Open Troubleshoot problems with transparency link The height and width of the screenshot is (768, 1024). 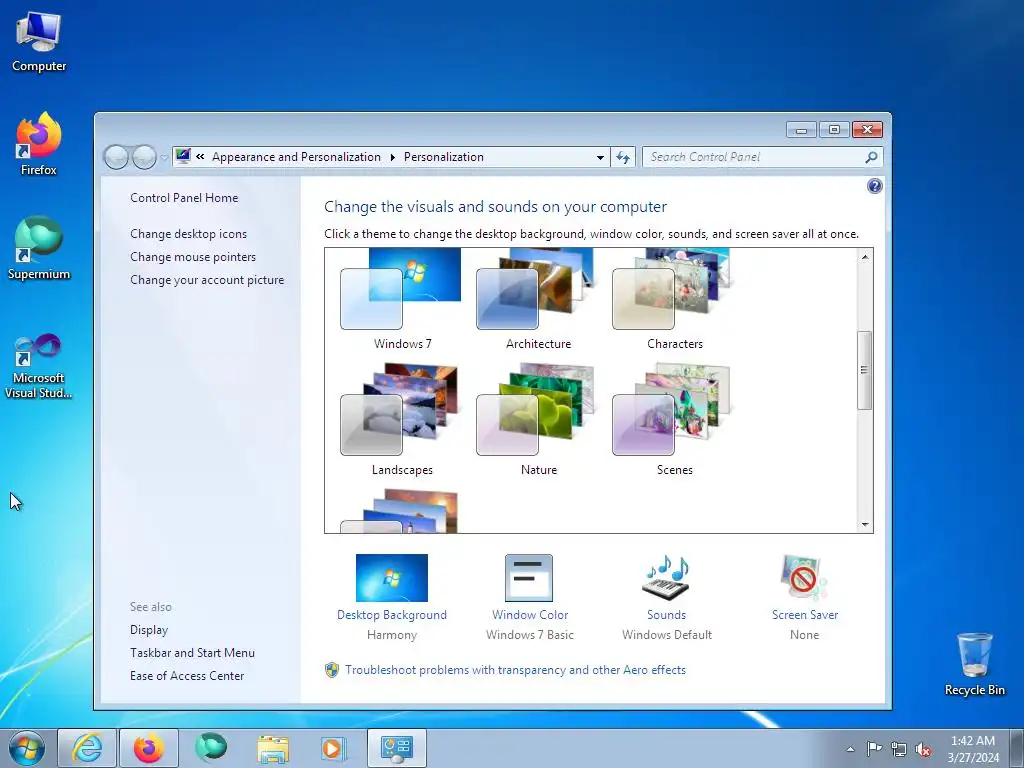[x=515, y=669]
